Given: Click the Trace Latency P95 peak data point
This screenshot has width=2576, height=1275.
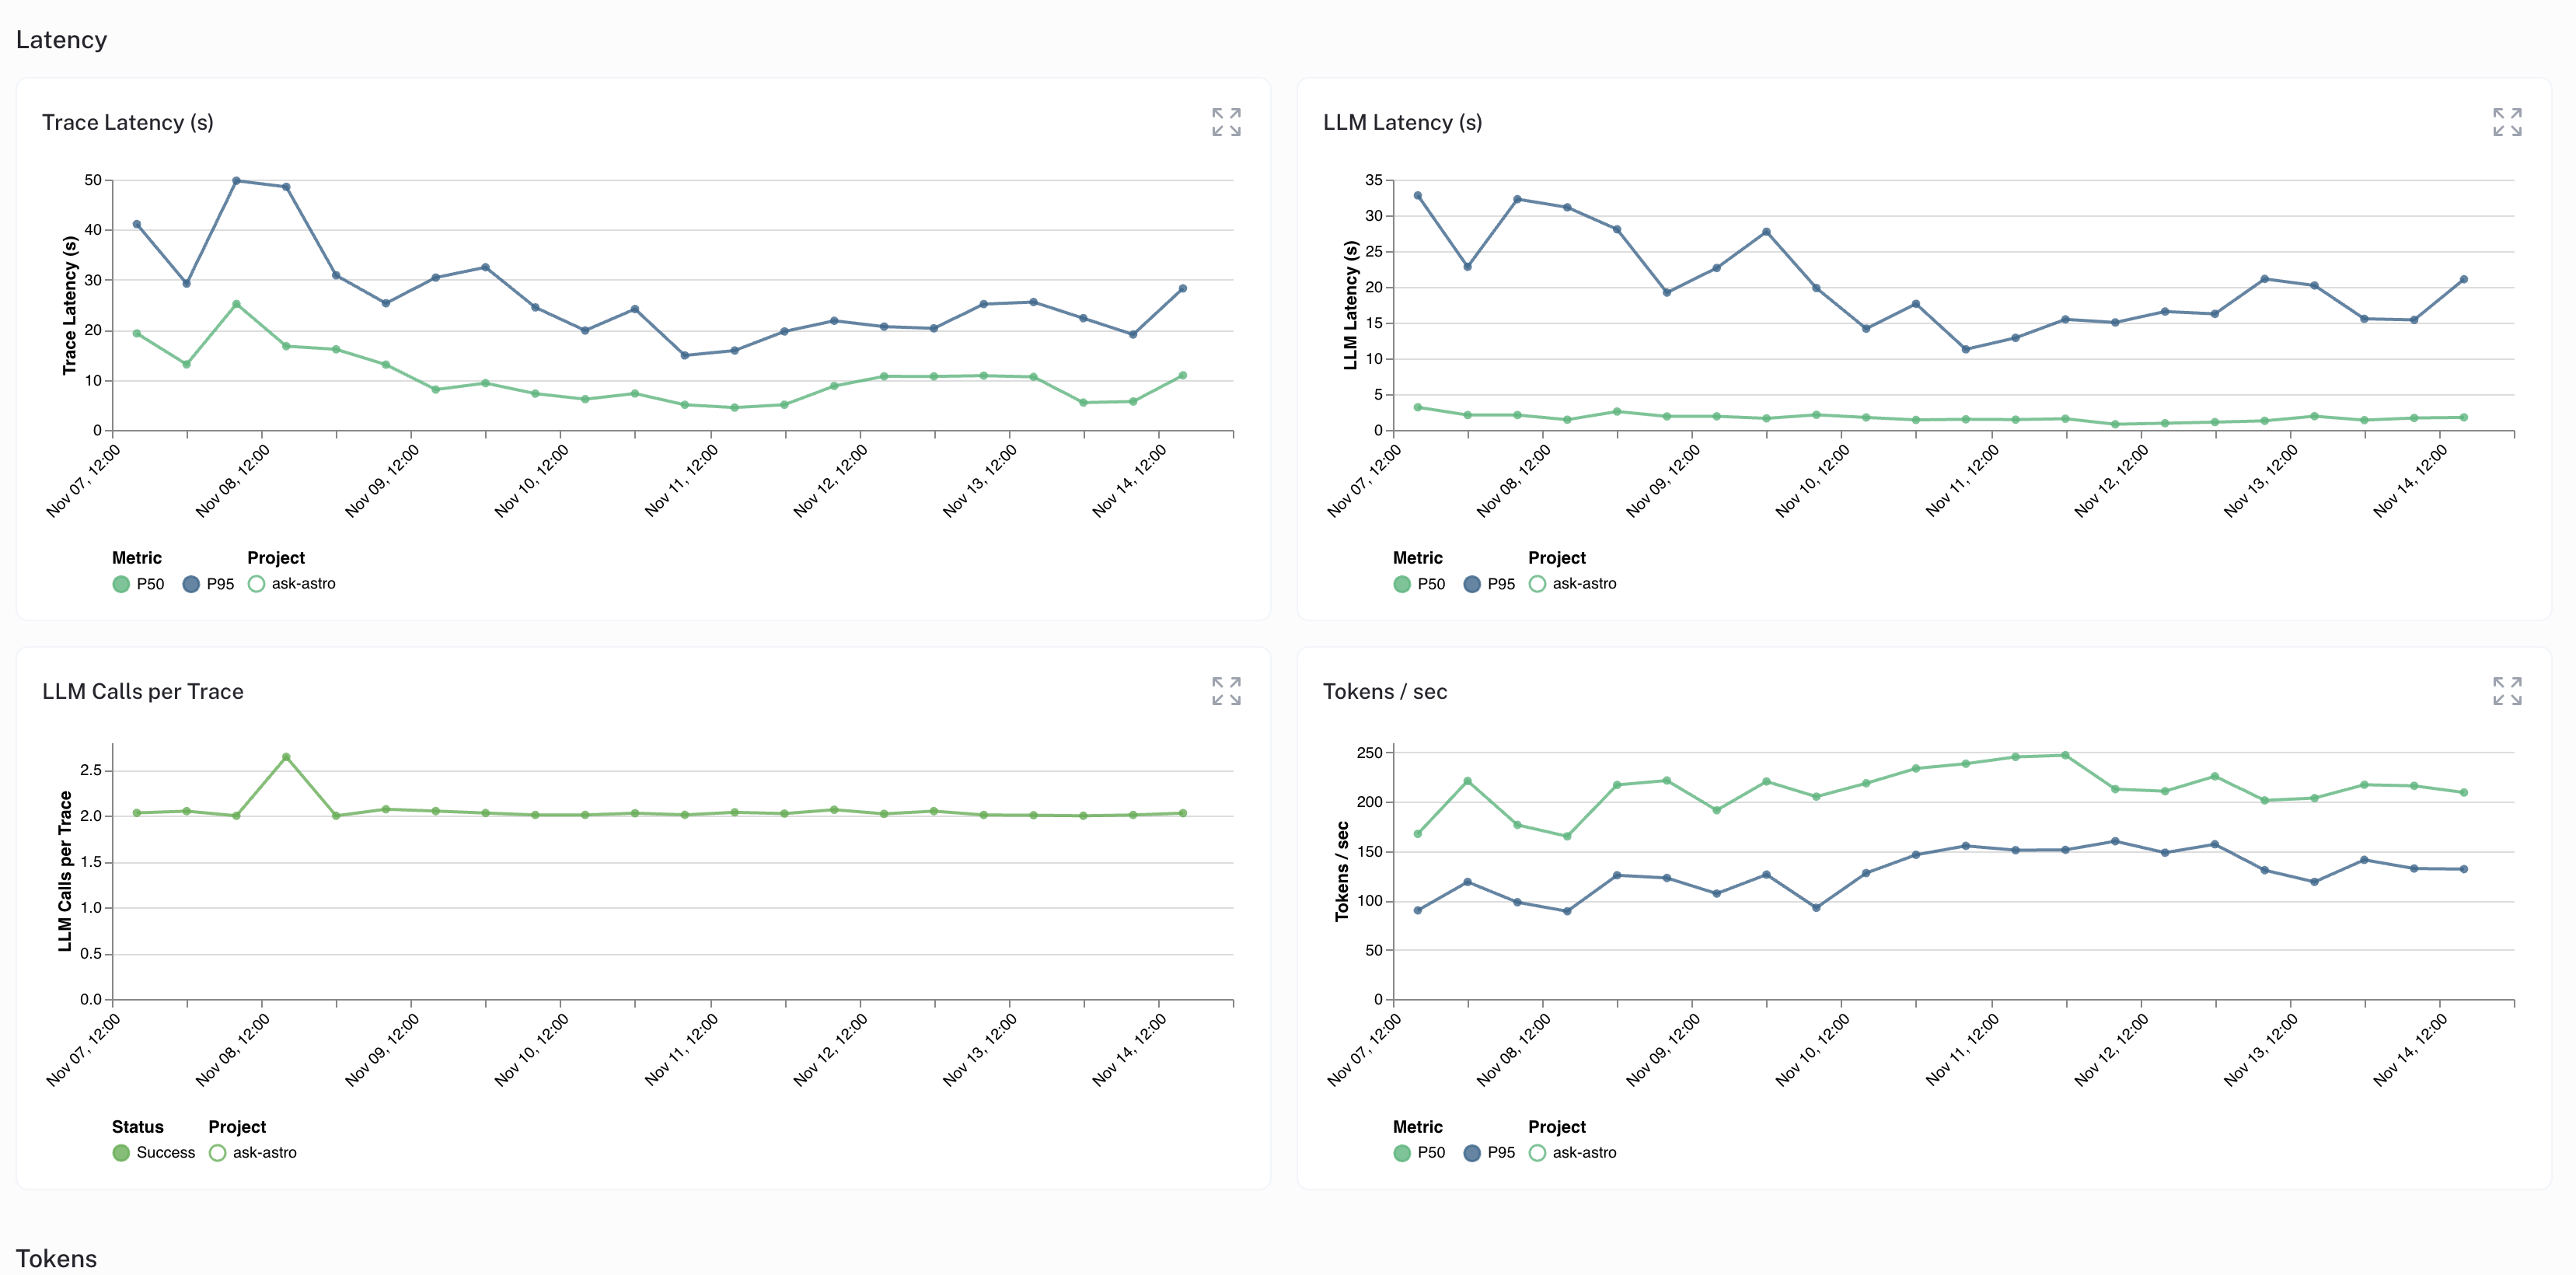Looking at the screenshot, I should point(236,181).
